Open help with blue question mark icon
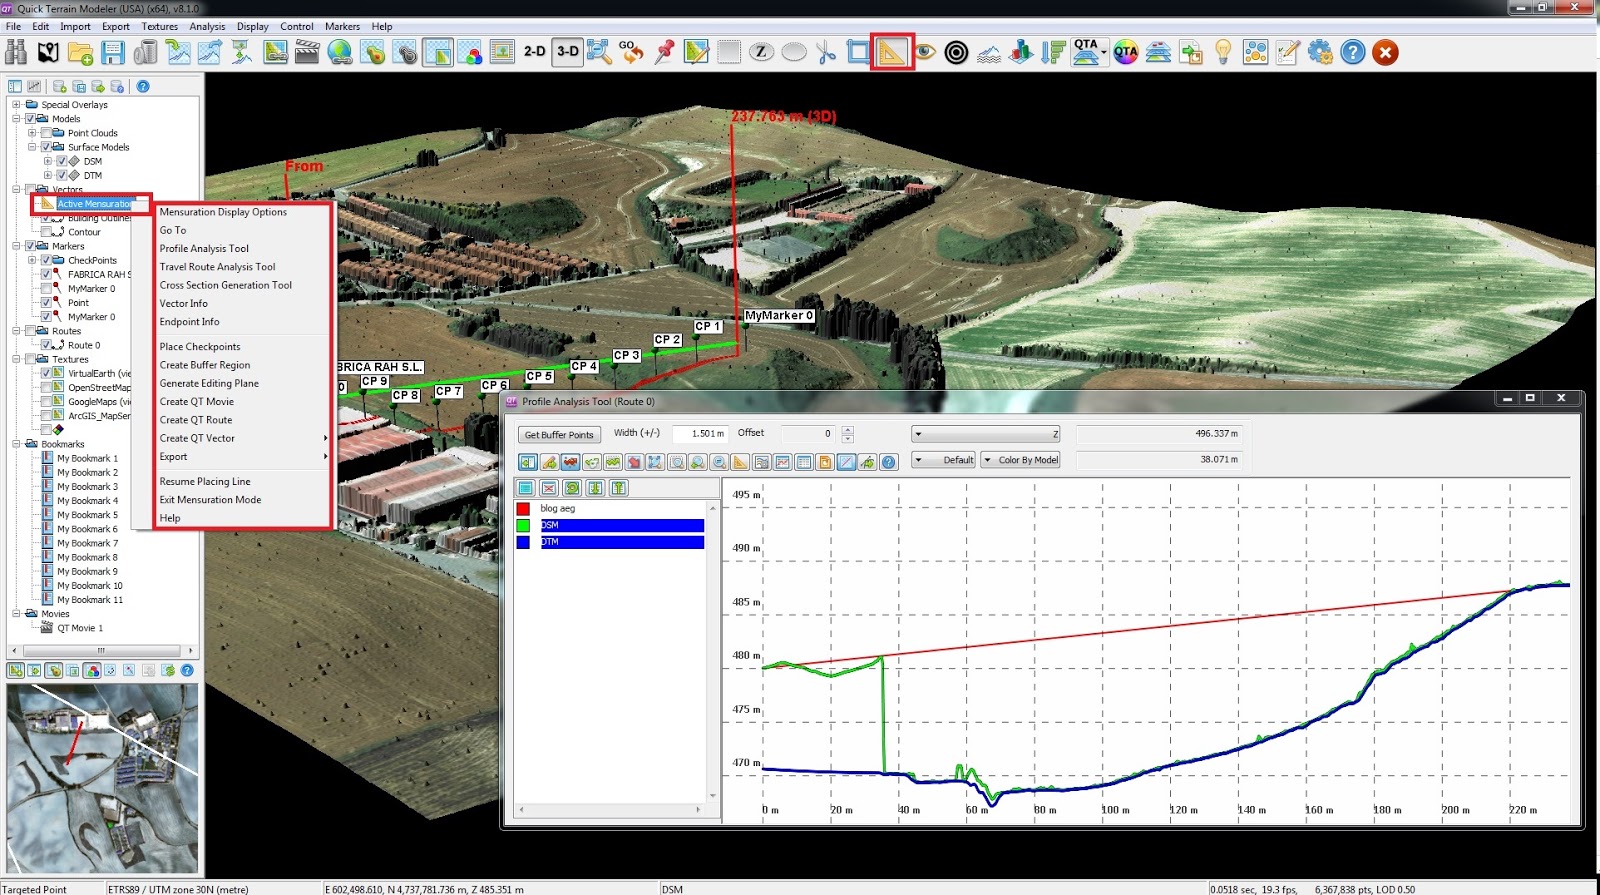 pyautogui.click(x=1352, y=52)
